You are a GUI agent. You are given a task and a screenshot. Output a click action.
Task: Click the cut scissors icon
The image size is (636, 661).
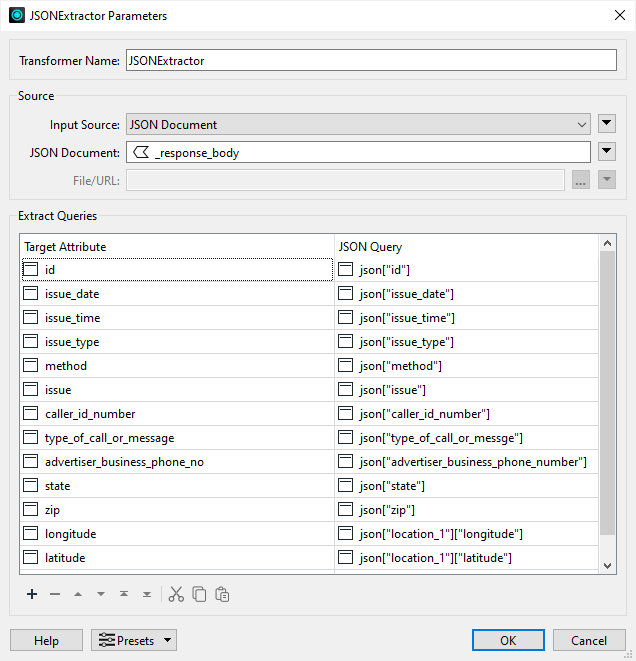176,594
